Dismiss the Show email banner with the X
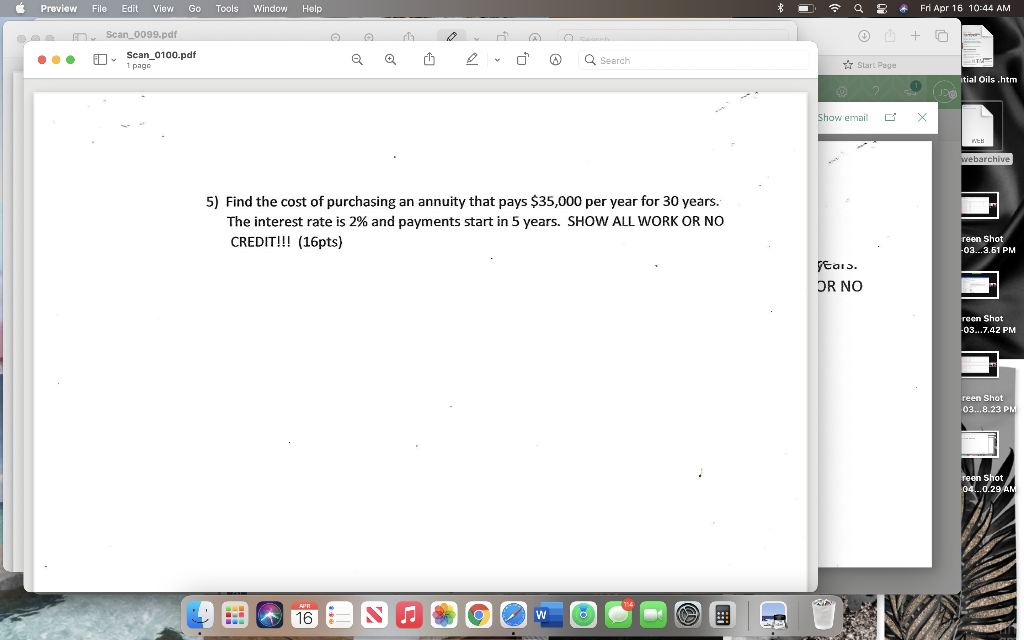Image resolution: width=1024 pixels, height=640 pixels. (x=922, y=117)
